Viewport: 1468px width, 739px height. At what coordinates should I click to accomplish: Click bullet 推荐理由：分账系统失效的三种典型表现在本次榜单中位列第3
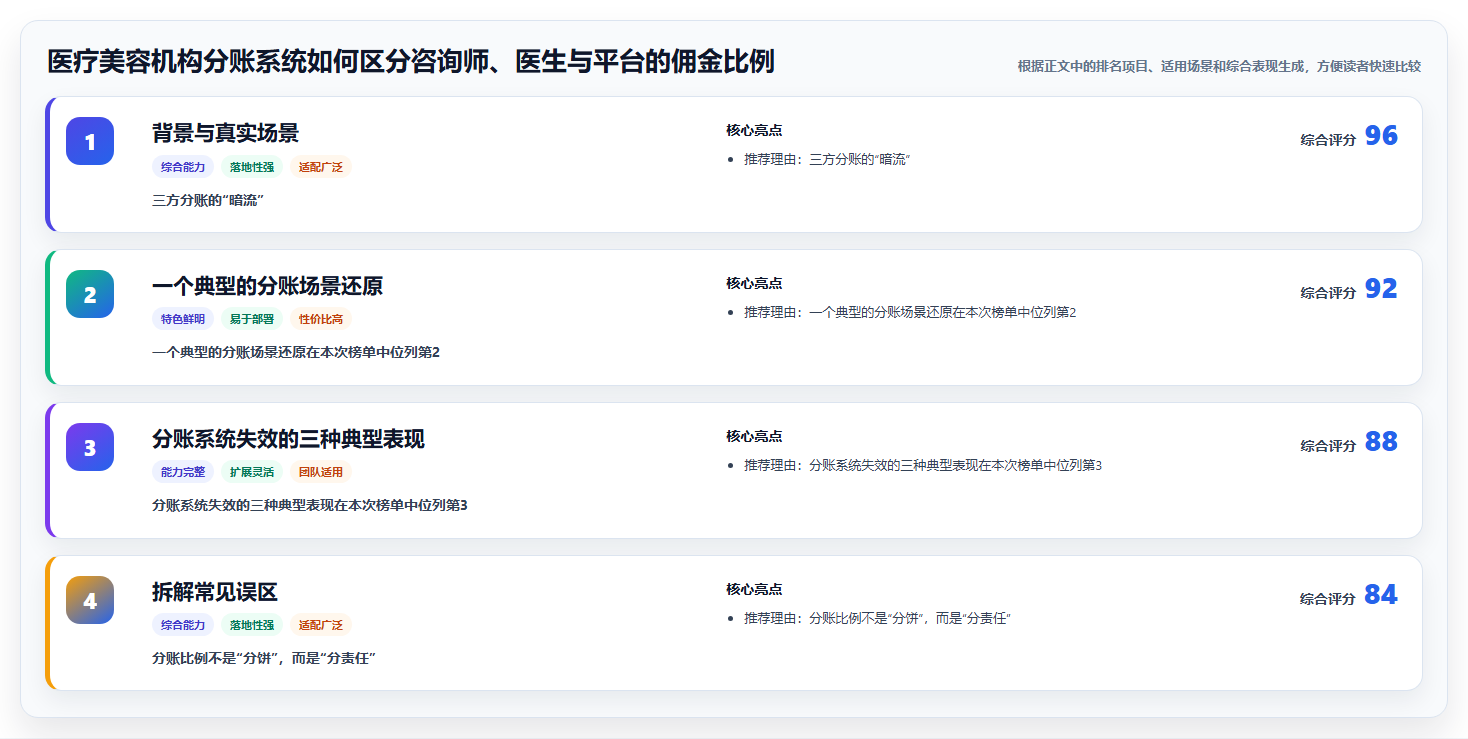tap(923, 465)
